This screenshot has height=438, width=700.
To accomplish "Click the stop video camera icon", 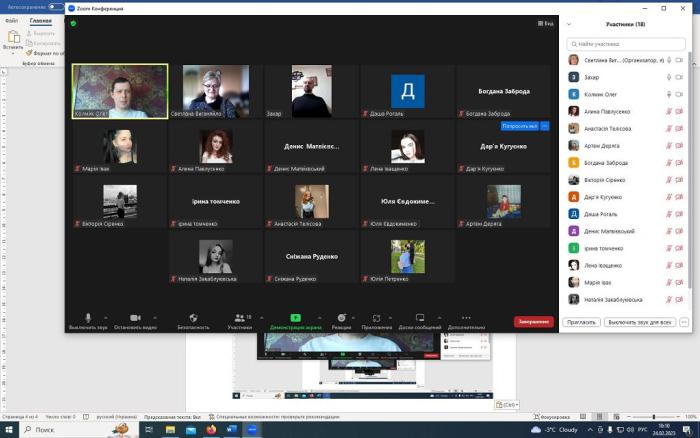I will tap(135, 318).
